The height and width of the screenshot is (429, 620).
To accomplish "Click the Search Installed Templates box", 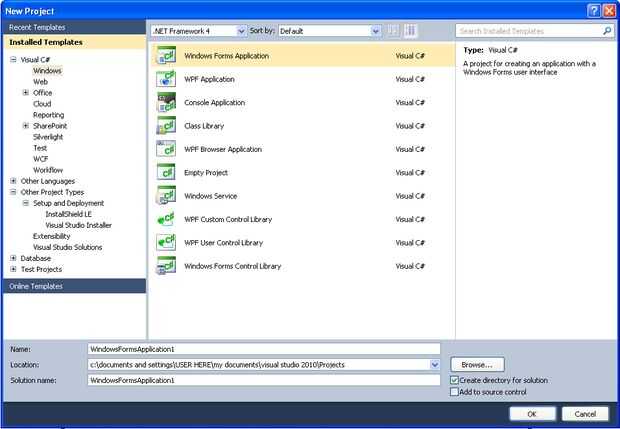I will pos(535,31).
